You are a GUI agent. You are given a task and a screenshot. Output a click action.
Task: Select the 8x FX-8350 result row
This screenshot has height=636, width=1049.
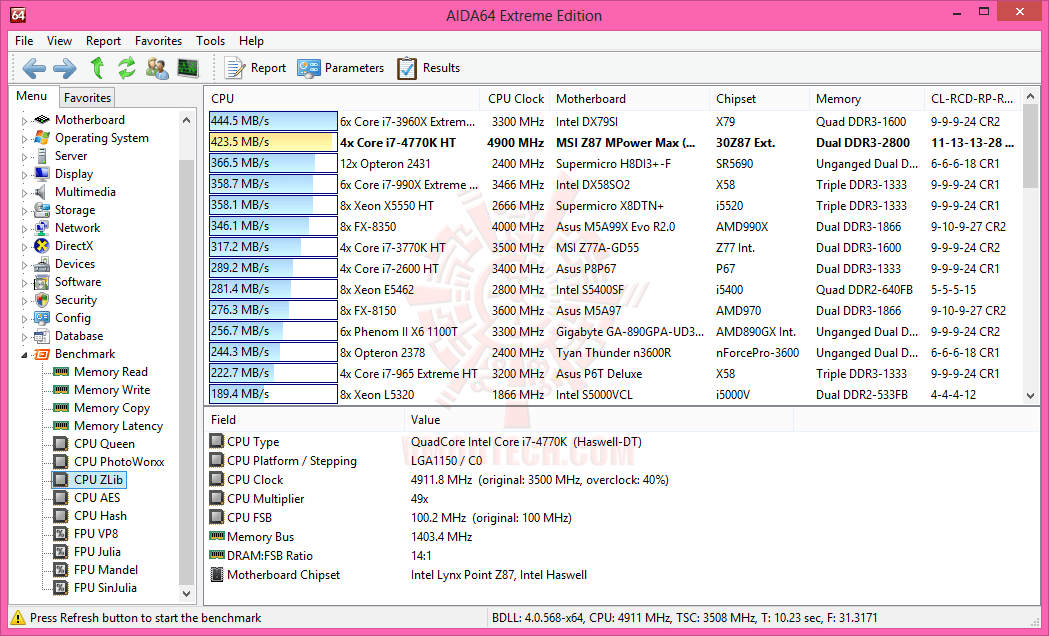coord(614,226)
